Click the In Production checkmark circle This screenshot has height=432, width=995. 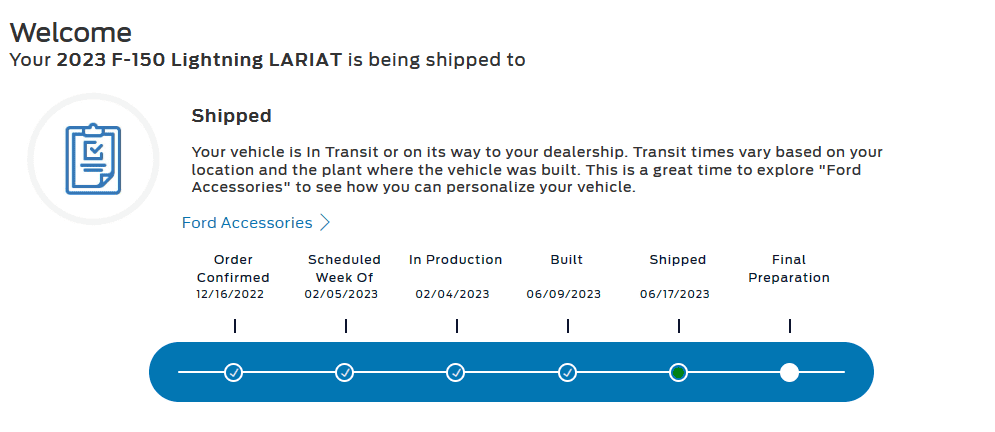[456, 372]
